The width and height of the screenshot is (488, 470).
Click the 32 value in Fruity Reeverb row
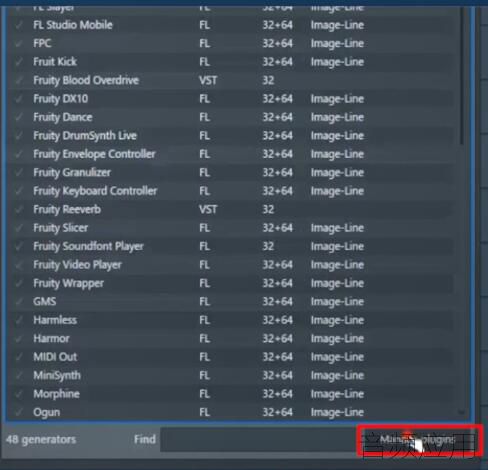tap(268, 209)
